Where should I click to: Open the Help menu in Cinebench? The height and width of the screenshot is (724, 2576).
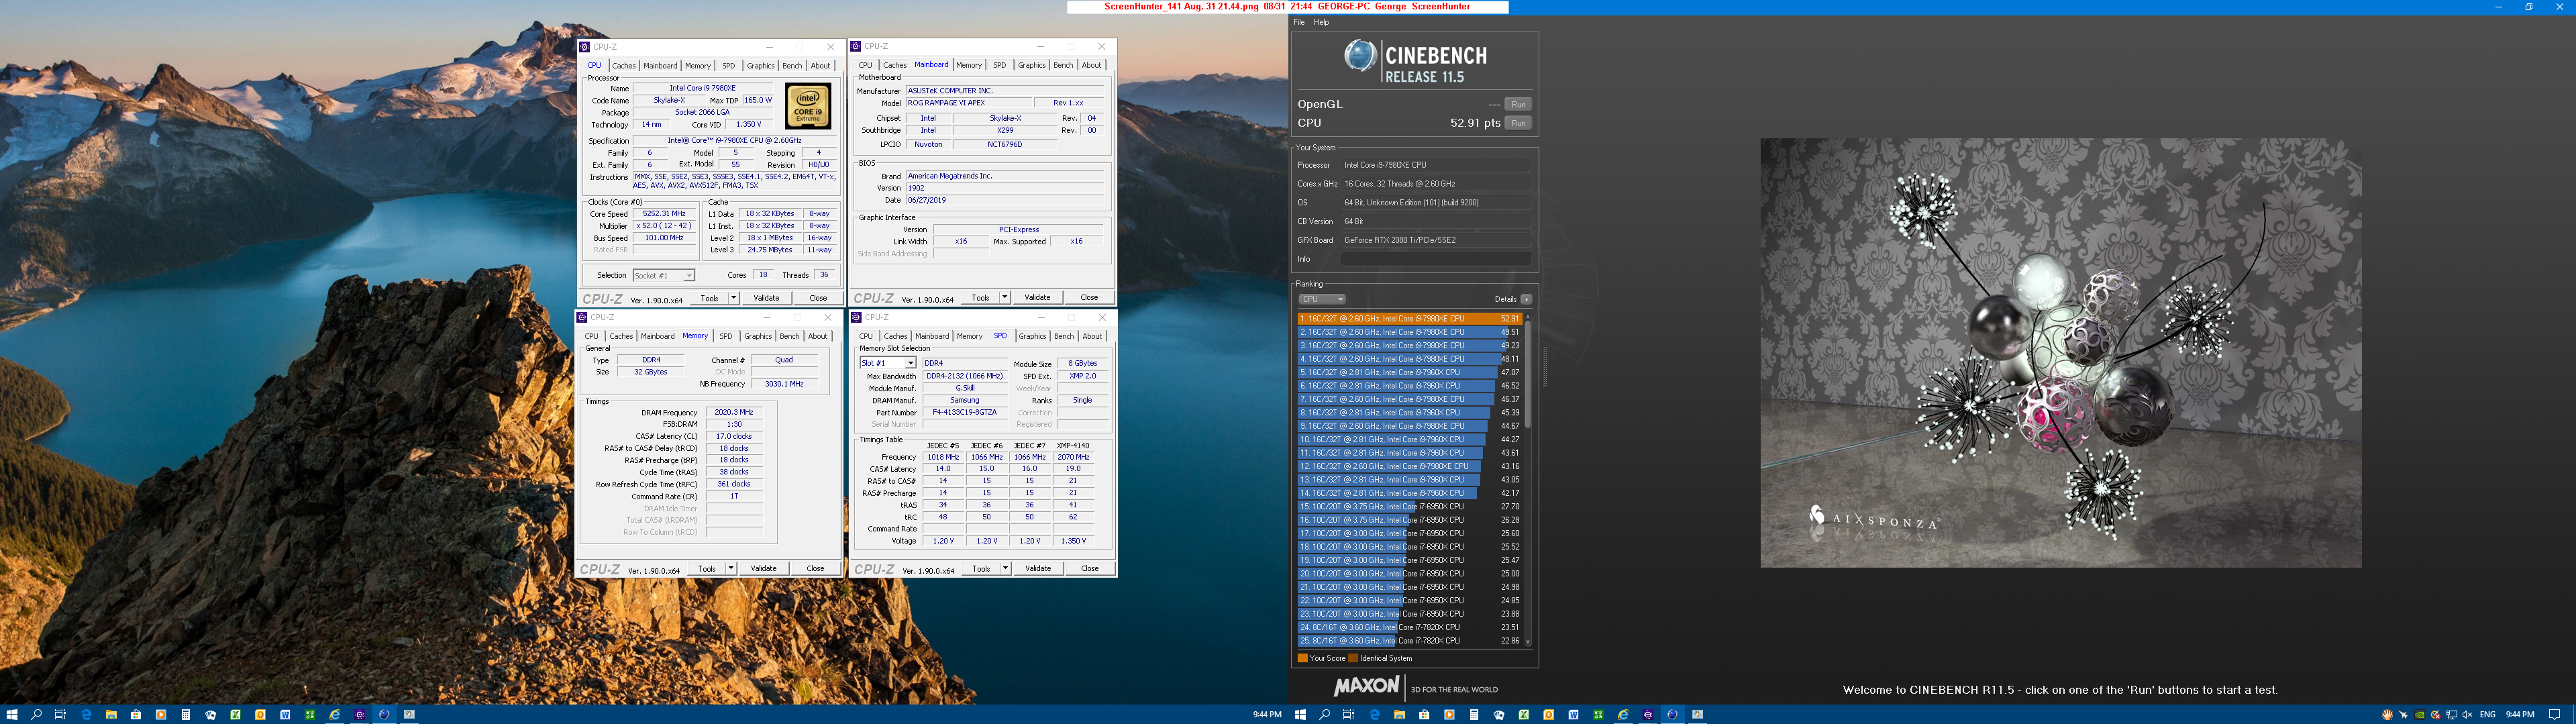pyautogui.click(x=1321, y=22)
